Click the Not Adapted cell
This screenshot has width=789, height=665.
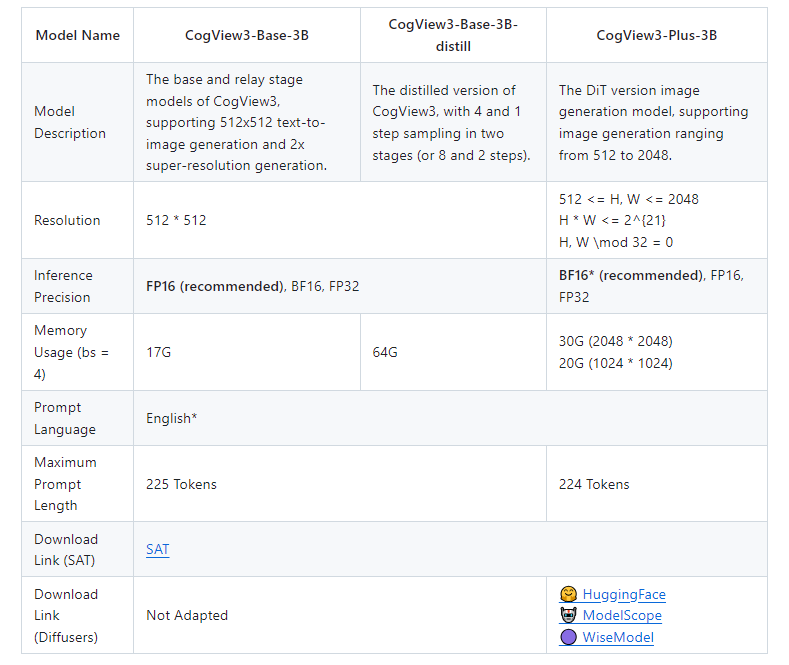[x=340, y=615]
